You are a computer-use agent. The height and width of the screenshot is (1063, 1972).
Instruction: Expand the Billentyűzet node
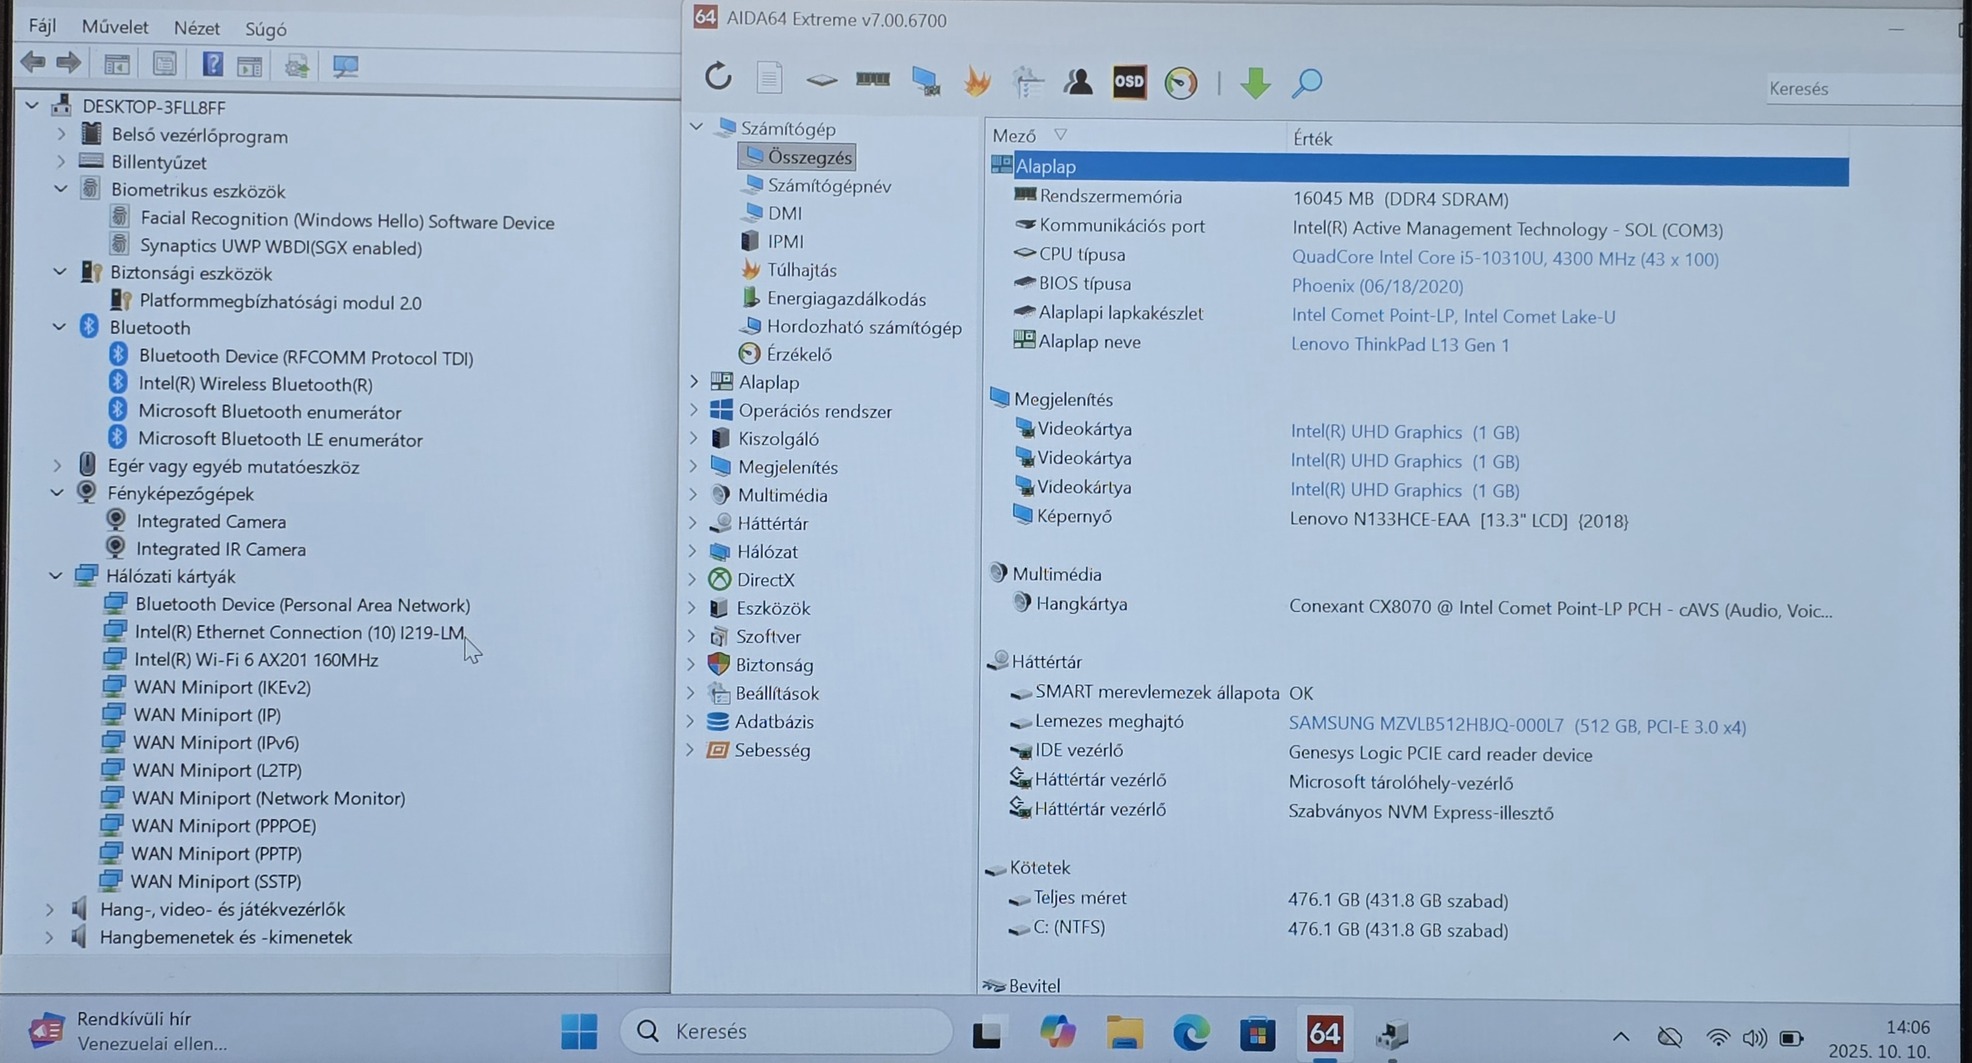[x=60, y=161]
